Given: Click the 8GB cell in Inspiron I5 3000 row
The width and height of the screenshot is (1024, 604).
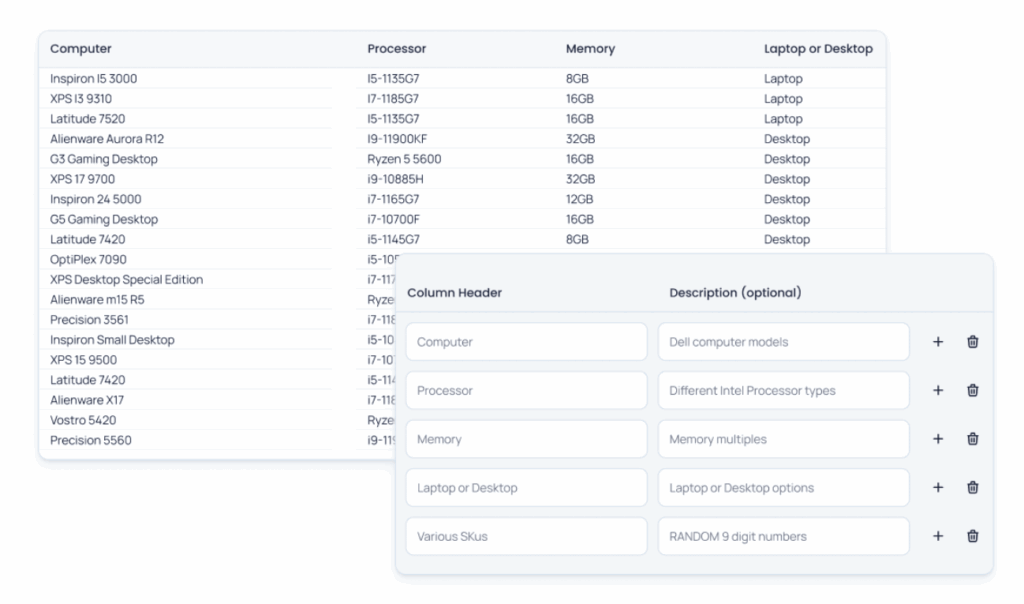Looking at the screenshot, I should [x=577, y=79].
